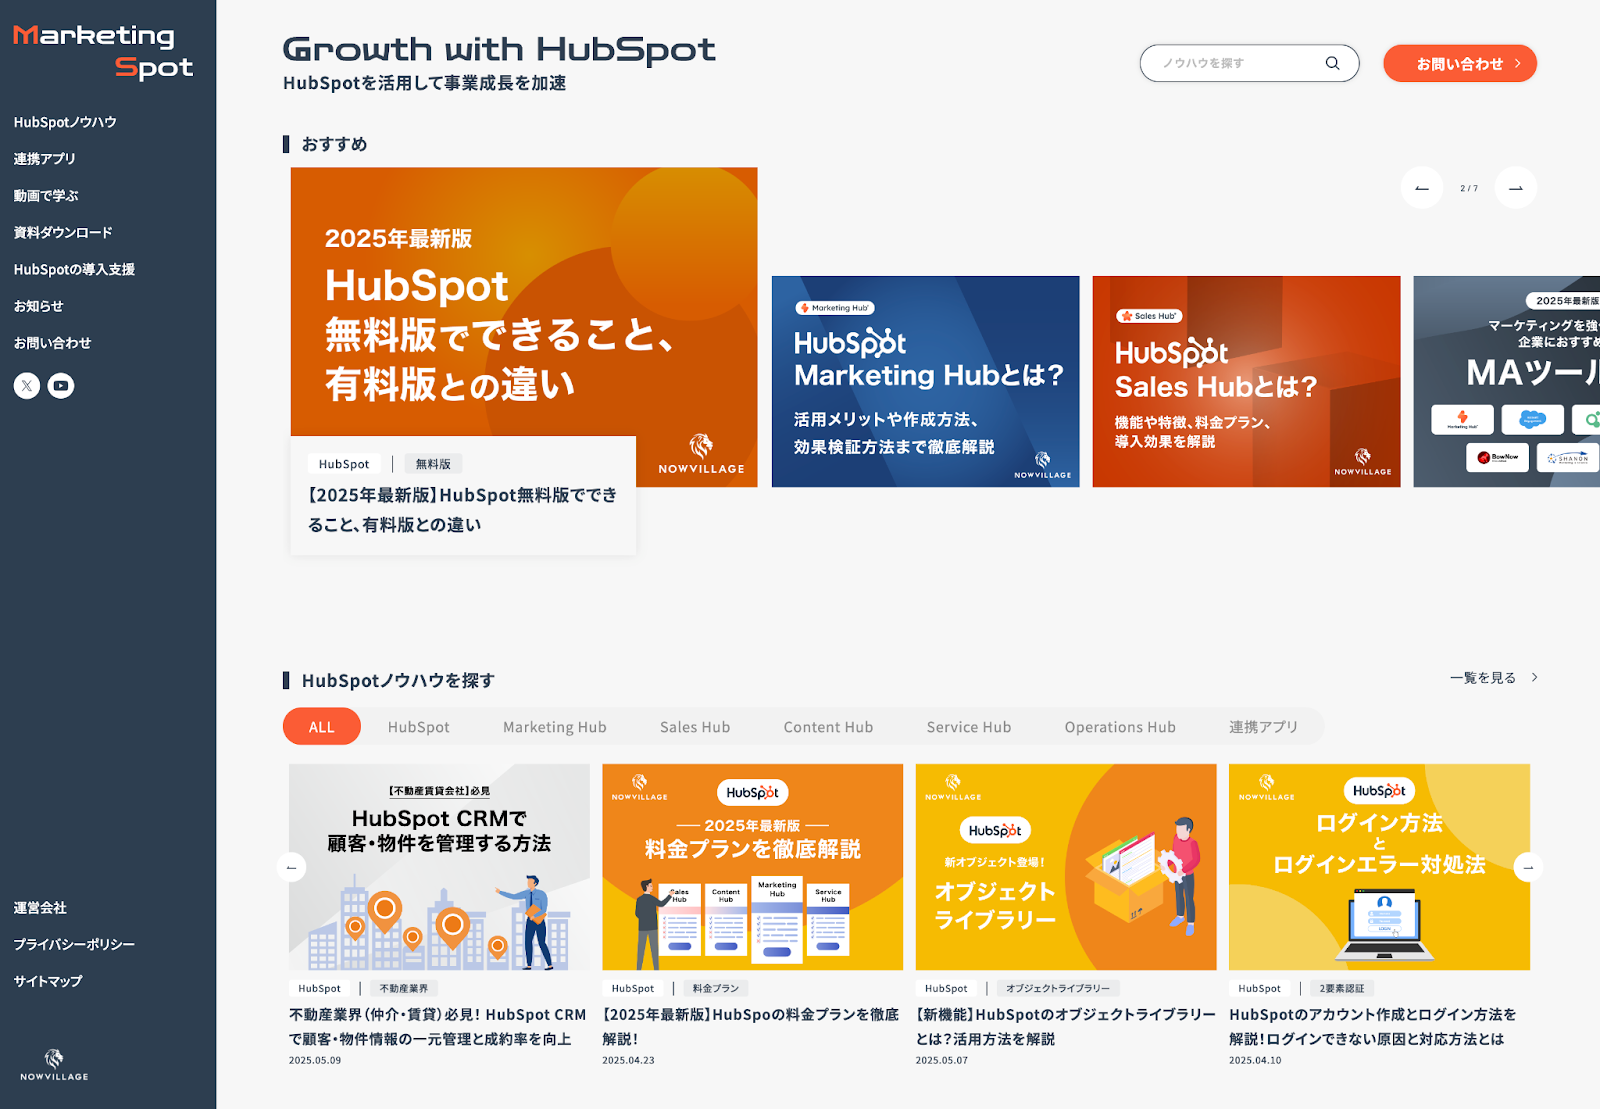Select the Sales Hub filter tab
The height and width of the screenshot is (1109, 1600).
(695, 727)
